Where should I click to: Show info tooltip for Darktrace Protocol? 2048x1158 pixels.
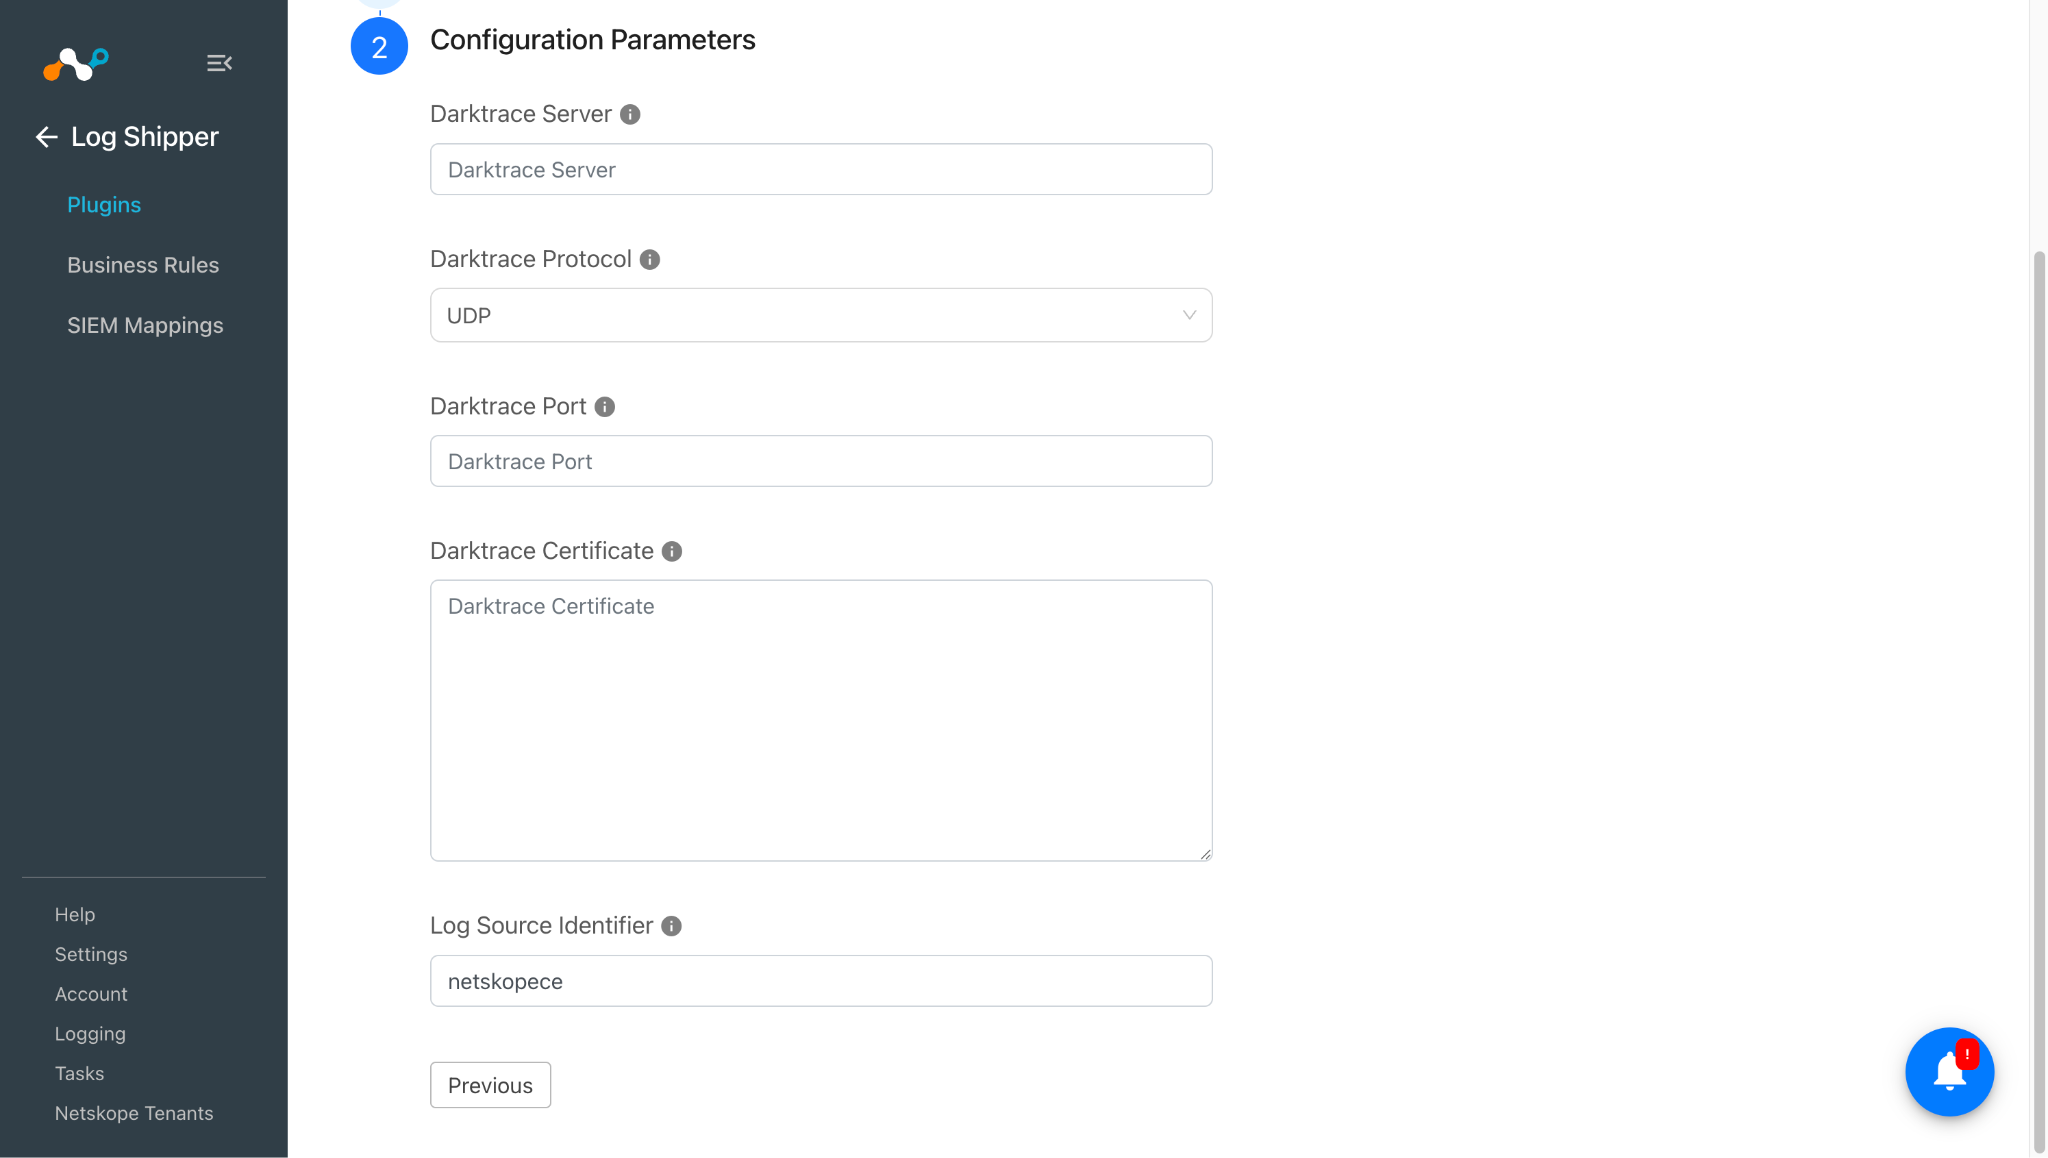[x=650, y=260]
